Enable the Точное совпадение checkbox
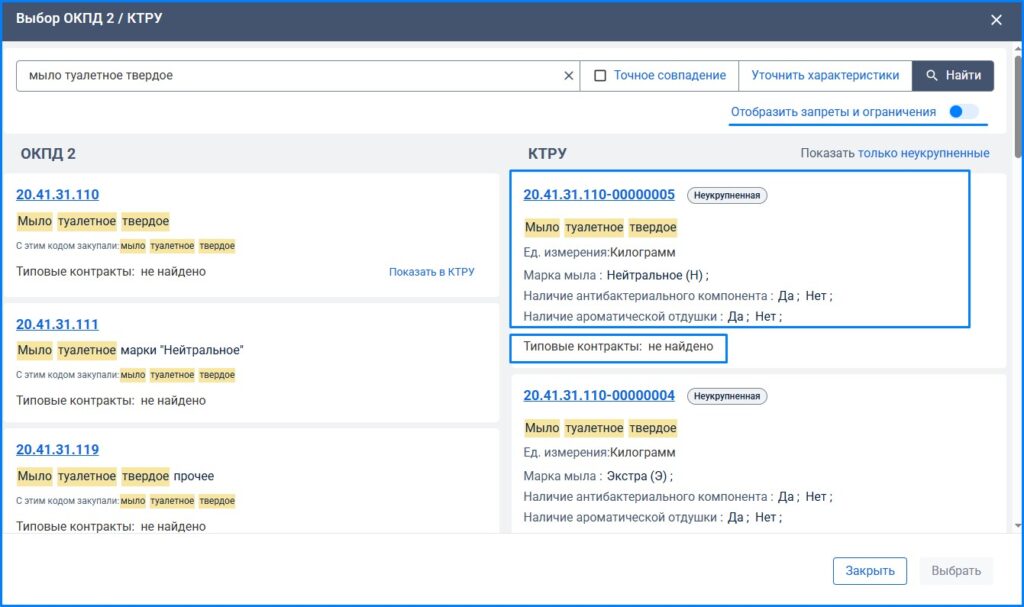Viewport: 1024px width, 607px height. (600, 76)
